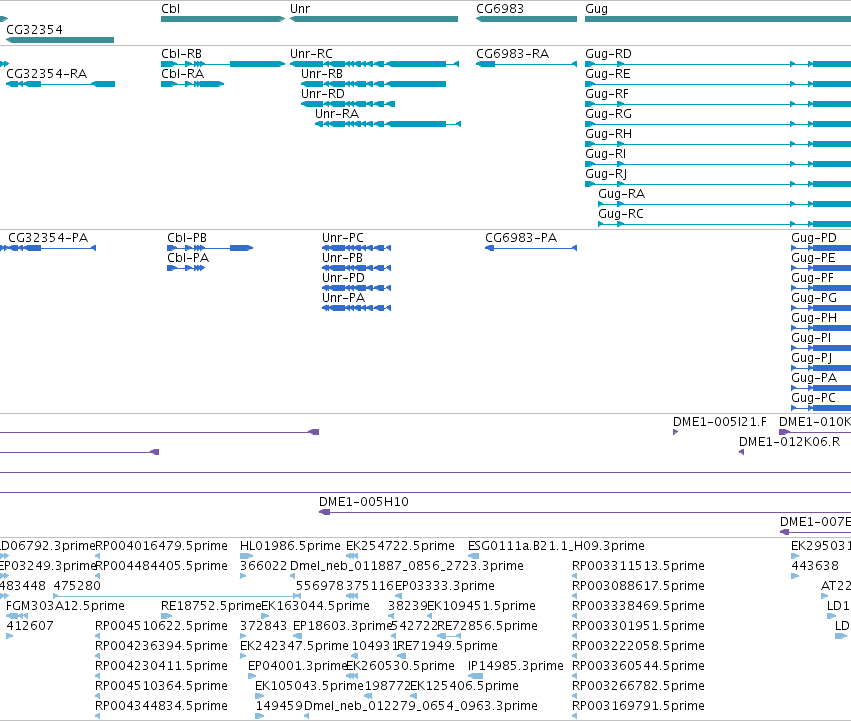
Task: Select the CG6983-PA protein glyph
Action: click(531, 248)
